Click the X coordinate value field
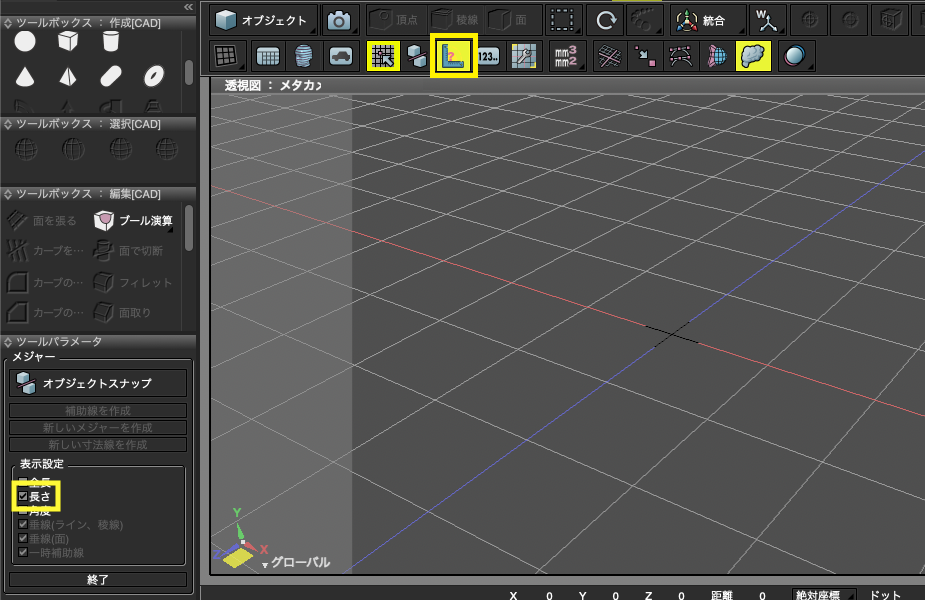 tap(549, 595)
